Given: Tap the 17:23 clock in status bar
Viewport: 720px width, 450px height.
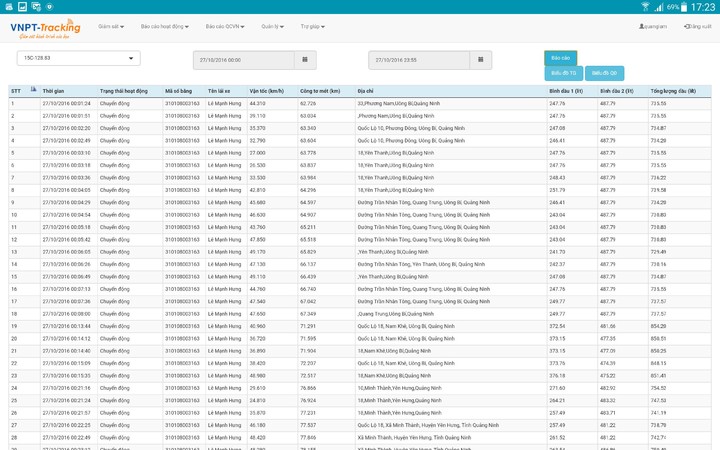Looking at the screenshot, I should coord(703,7).
